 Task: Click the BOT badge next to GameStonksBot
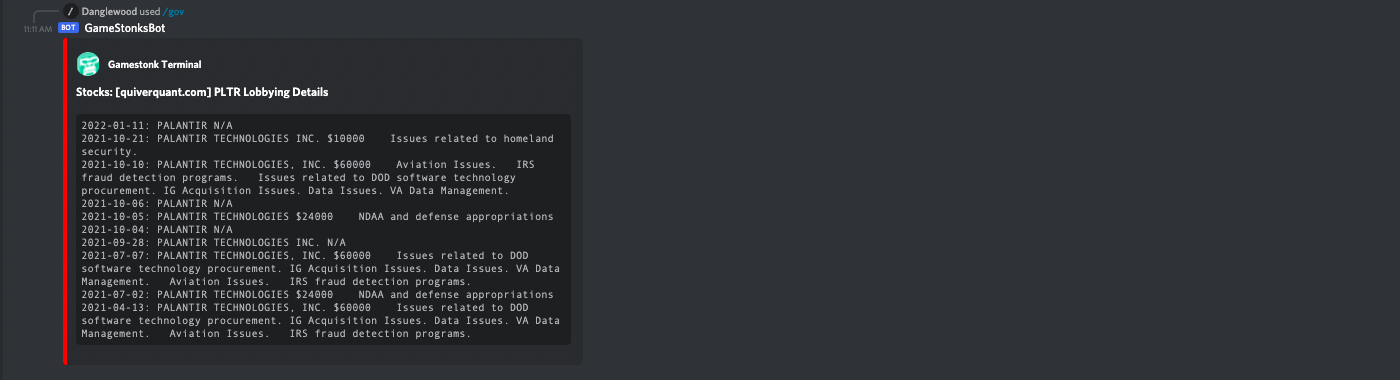point(68,28)
